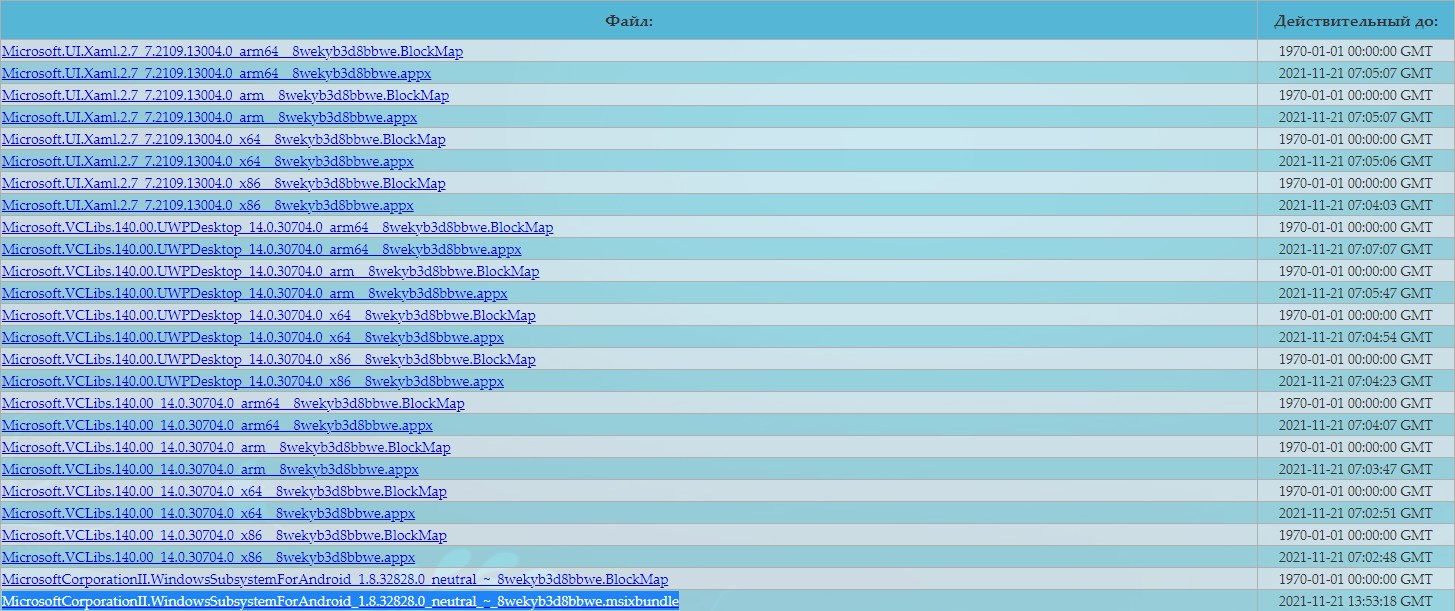Open Microsoft.UI.Xaml.2.7 arm64 BlockMap link

pos(232,51)
